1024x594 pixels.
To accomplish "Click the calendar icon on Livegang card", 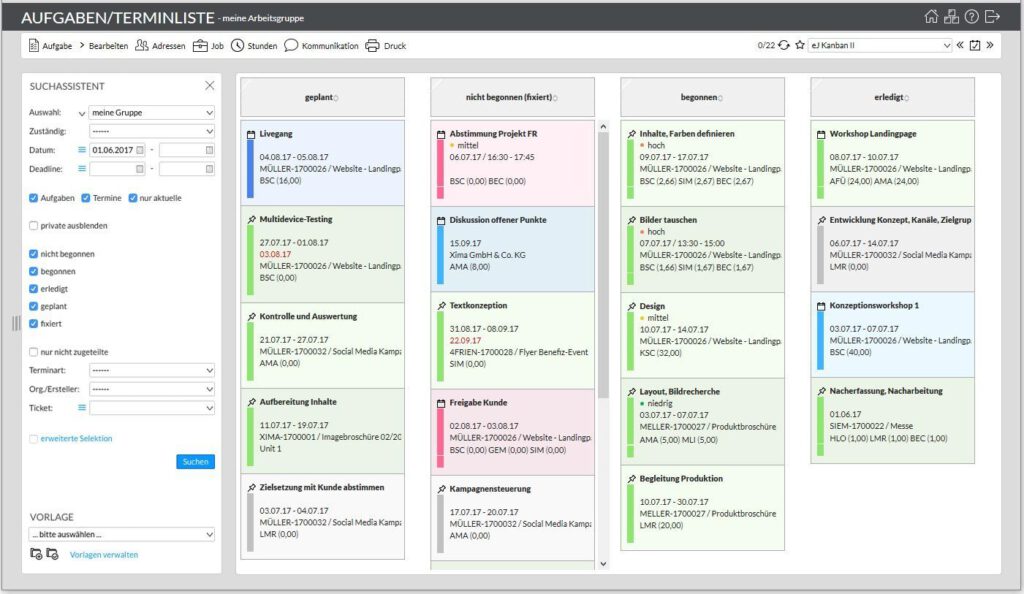I will tap(251, 134).
